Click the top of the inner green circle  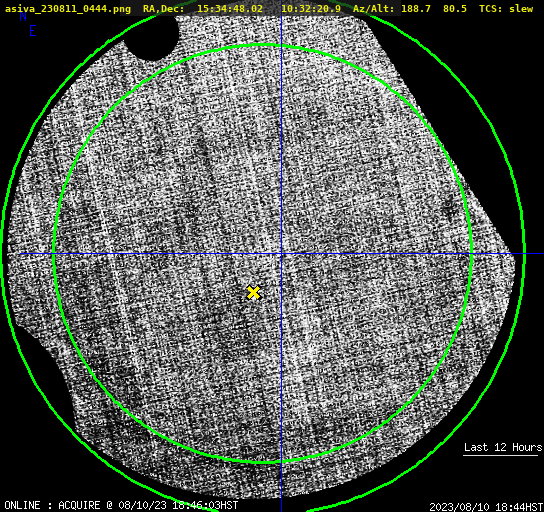(x=262, y=45)
